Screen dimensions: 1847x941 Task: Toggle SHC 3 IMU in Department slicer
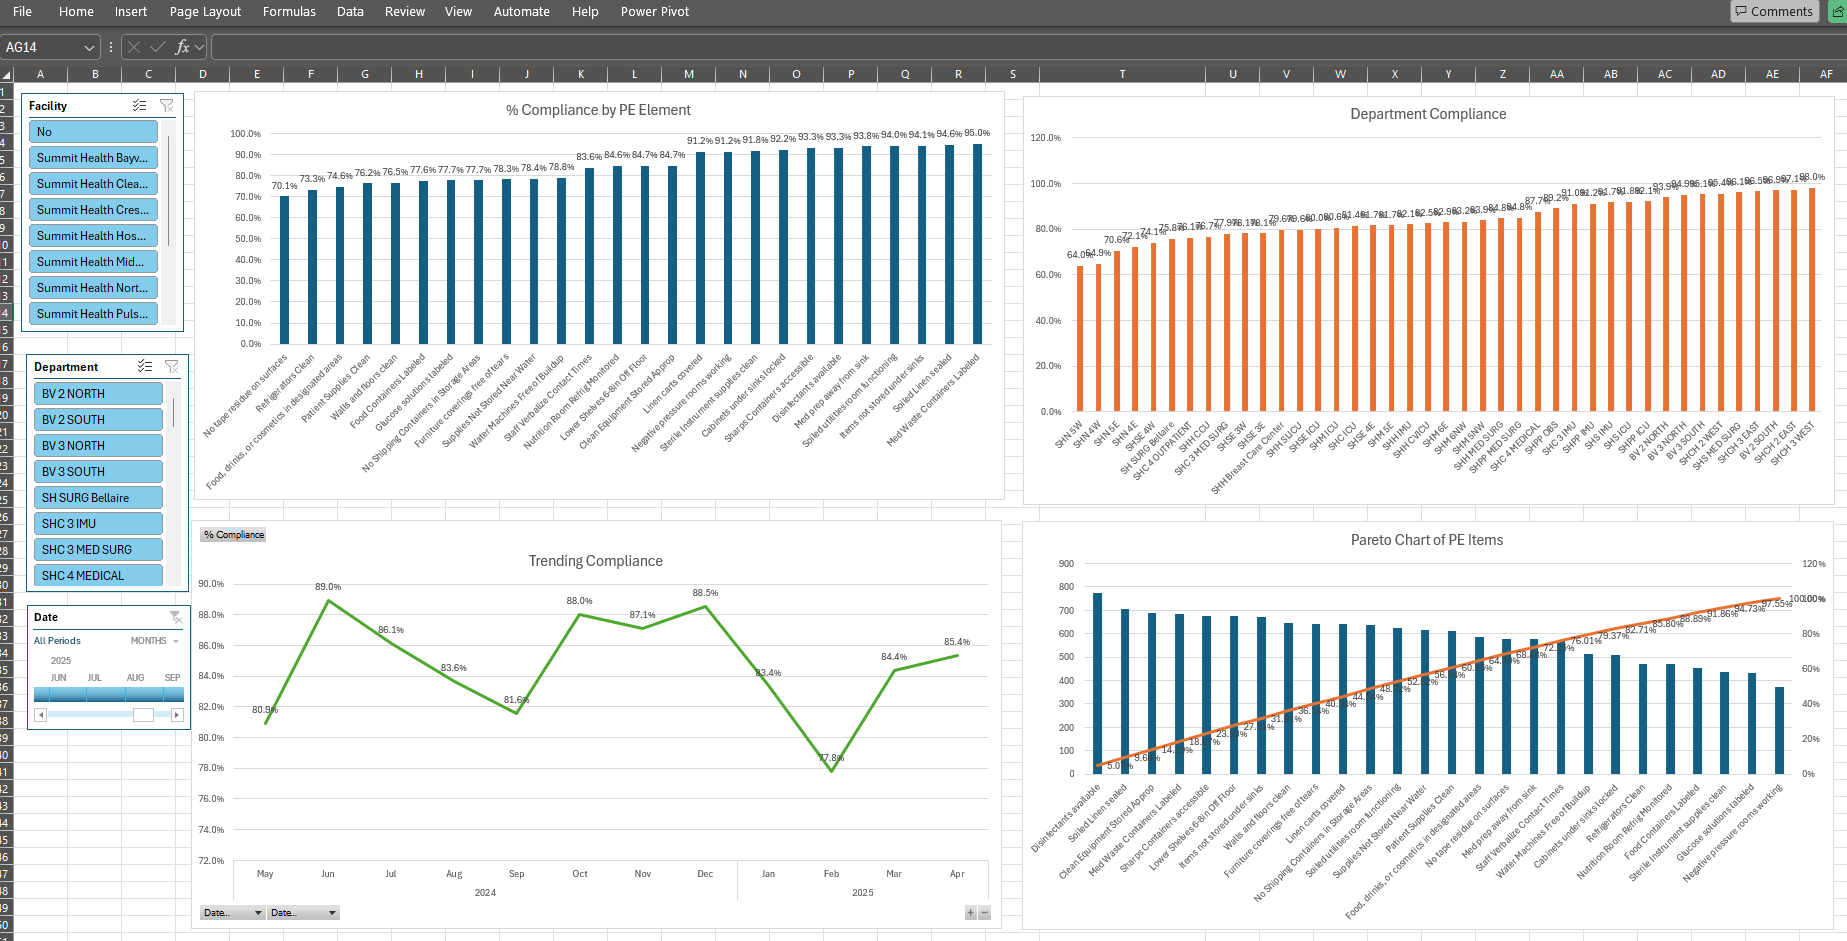(x=97, y=523)
